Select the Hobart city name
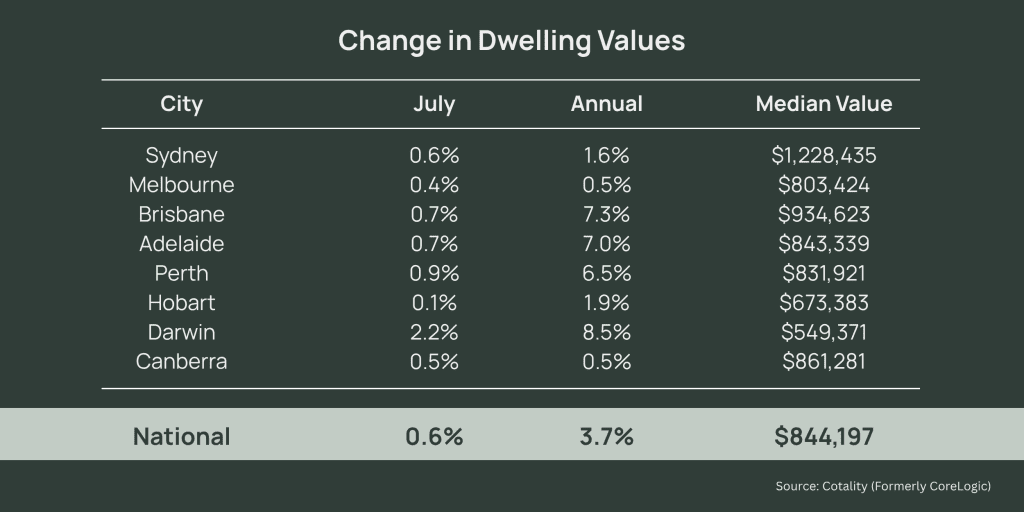Screen dimensions: 1024x512 coord(181,302)
